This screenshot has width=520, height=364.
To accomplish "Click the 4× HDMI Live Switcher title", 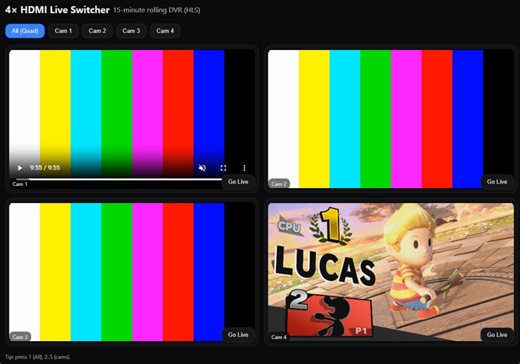I will [x=57, y=10].
